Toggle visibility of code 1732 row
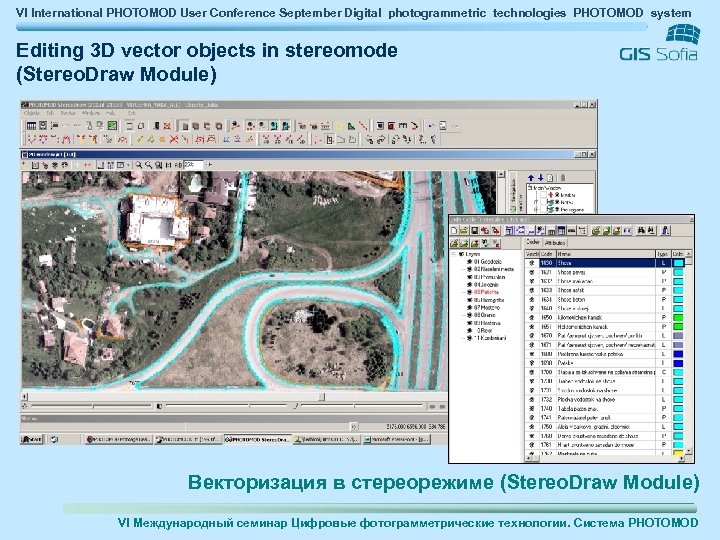Image resolution: width=720 pixels, height=540 pixels. (x=532, y=399)
